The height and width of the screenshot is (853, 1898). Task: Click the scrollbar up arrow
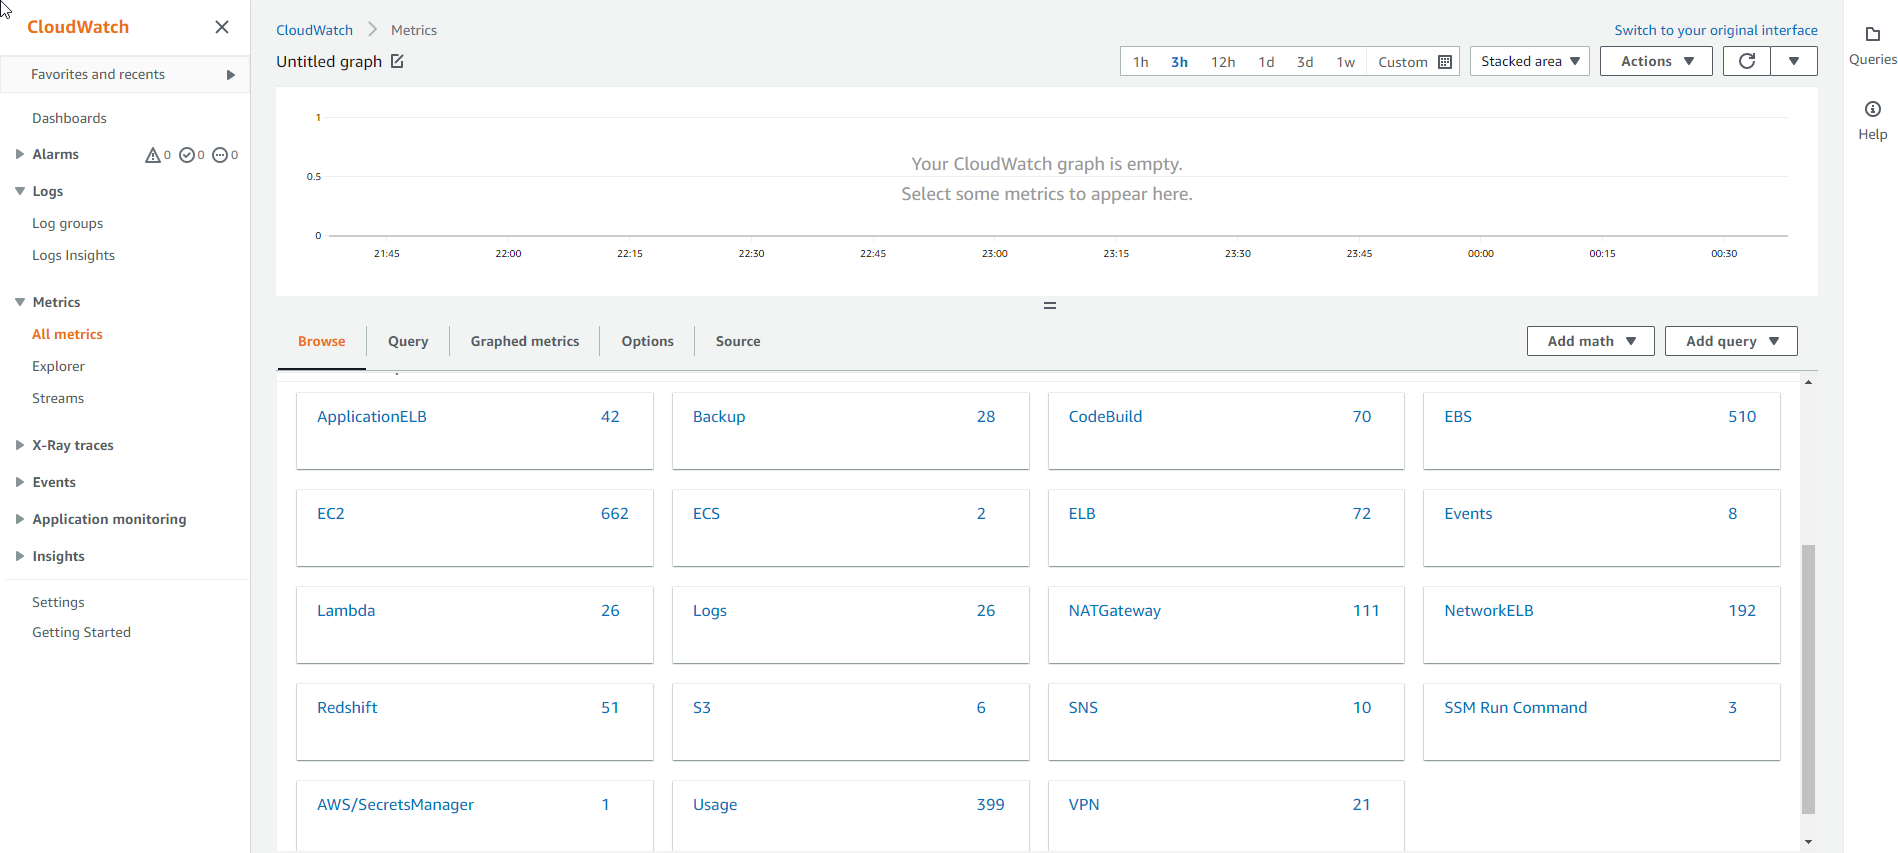[1808, 382]
